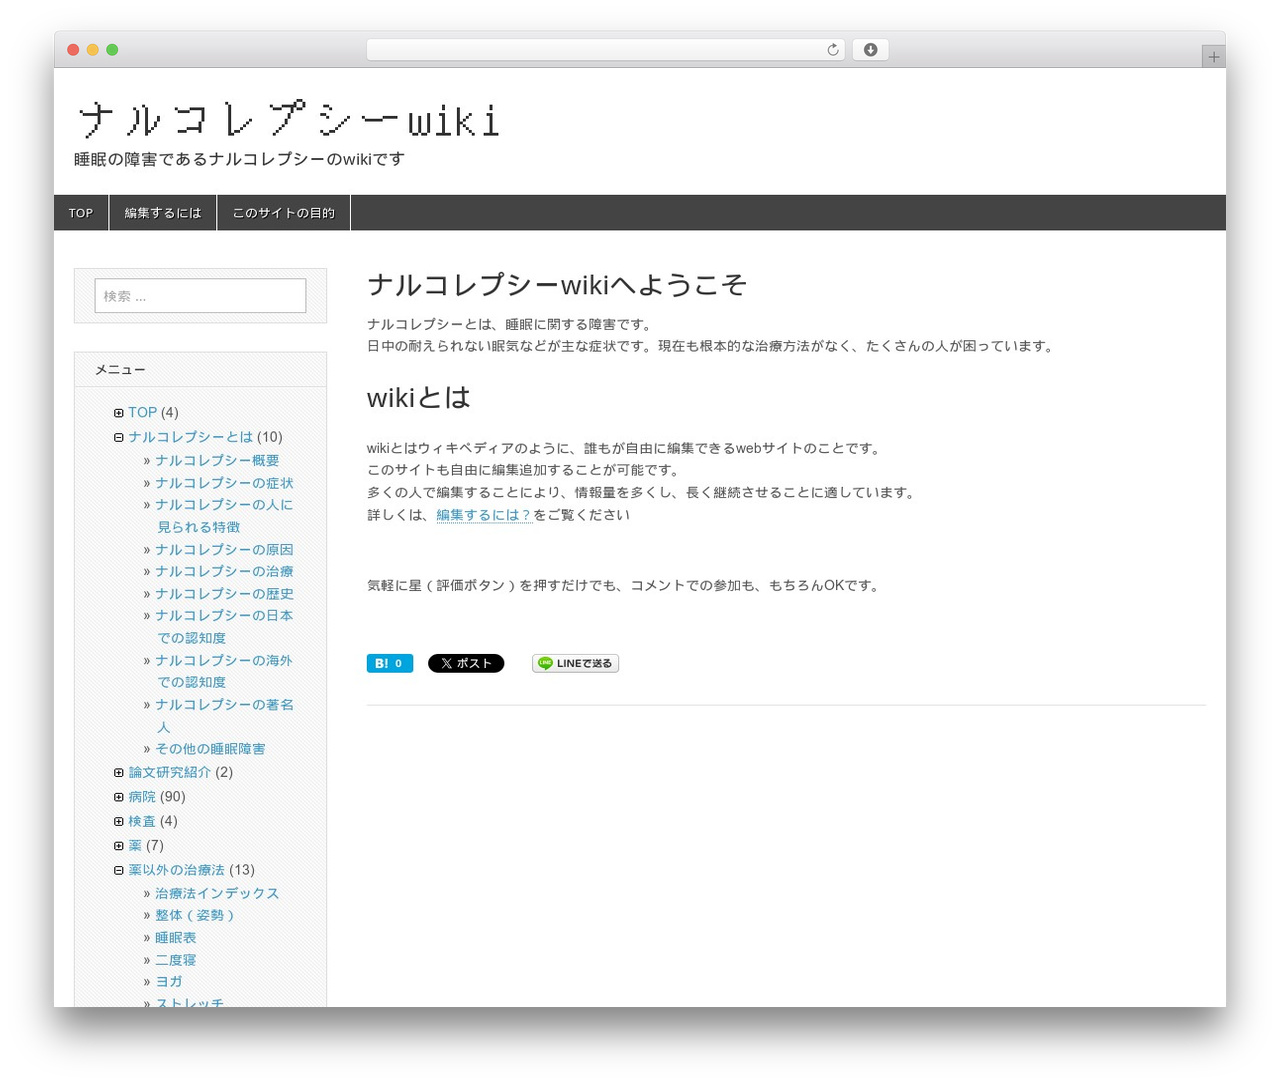Open the ナルコレプシーの原因 link

224,550
